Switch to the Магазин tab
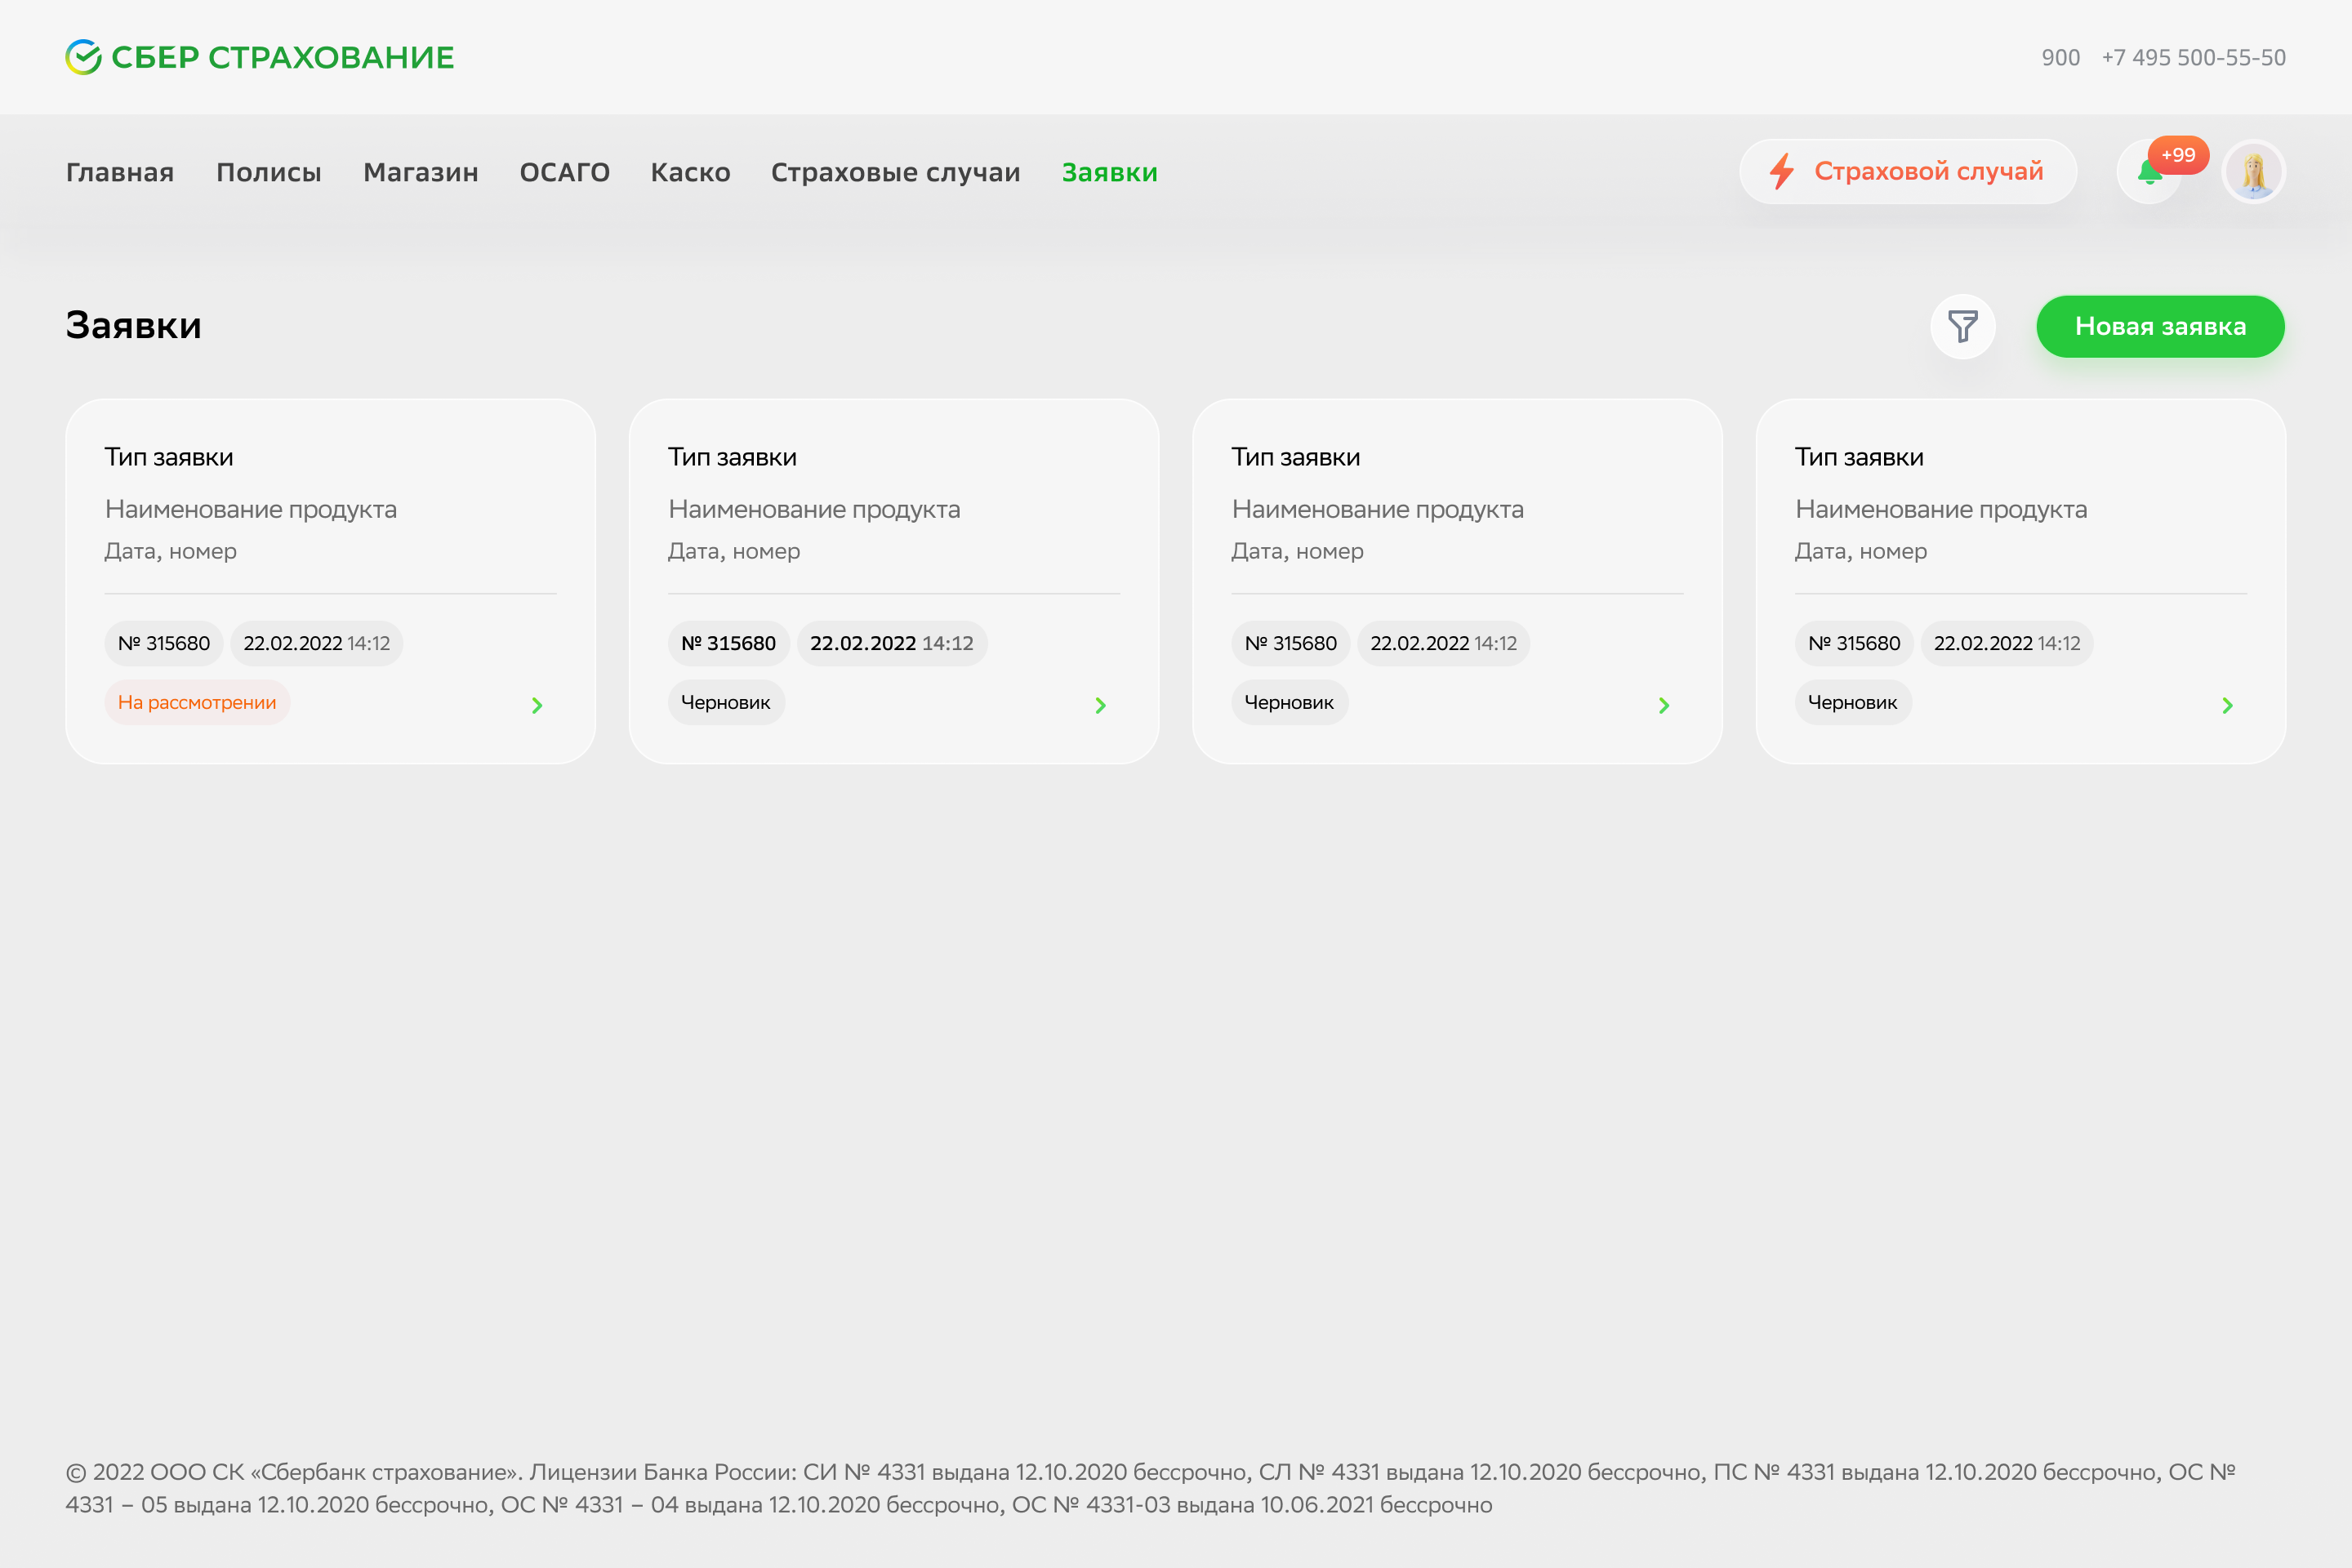The width and height of the screenshot is (2352, 1568). click(x=421, y=172)
